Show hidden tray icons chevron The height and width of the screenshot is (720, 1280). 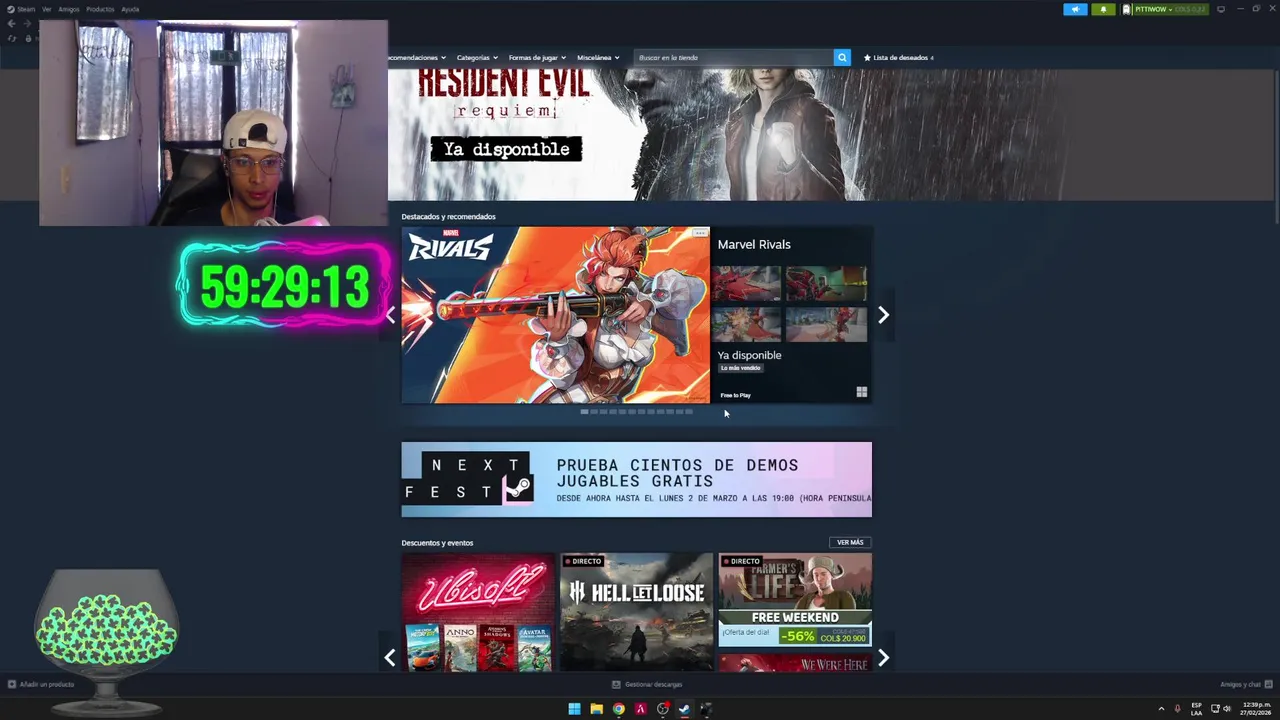(x=1161, y=709)
